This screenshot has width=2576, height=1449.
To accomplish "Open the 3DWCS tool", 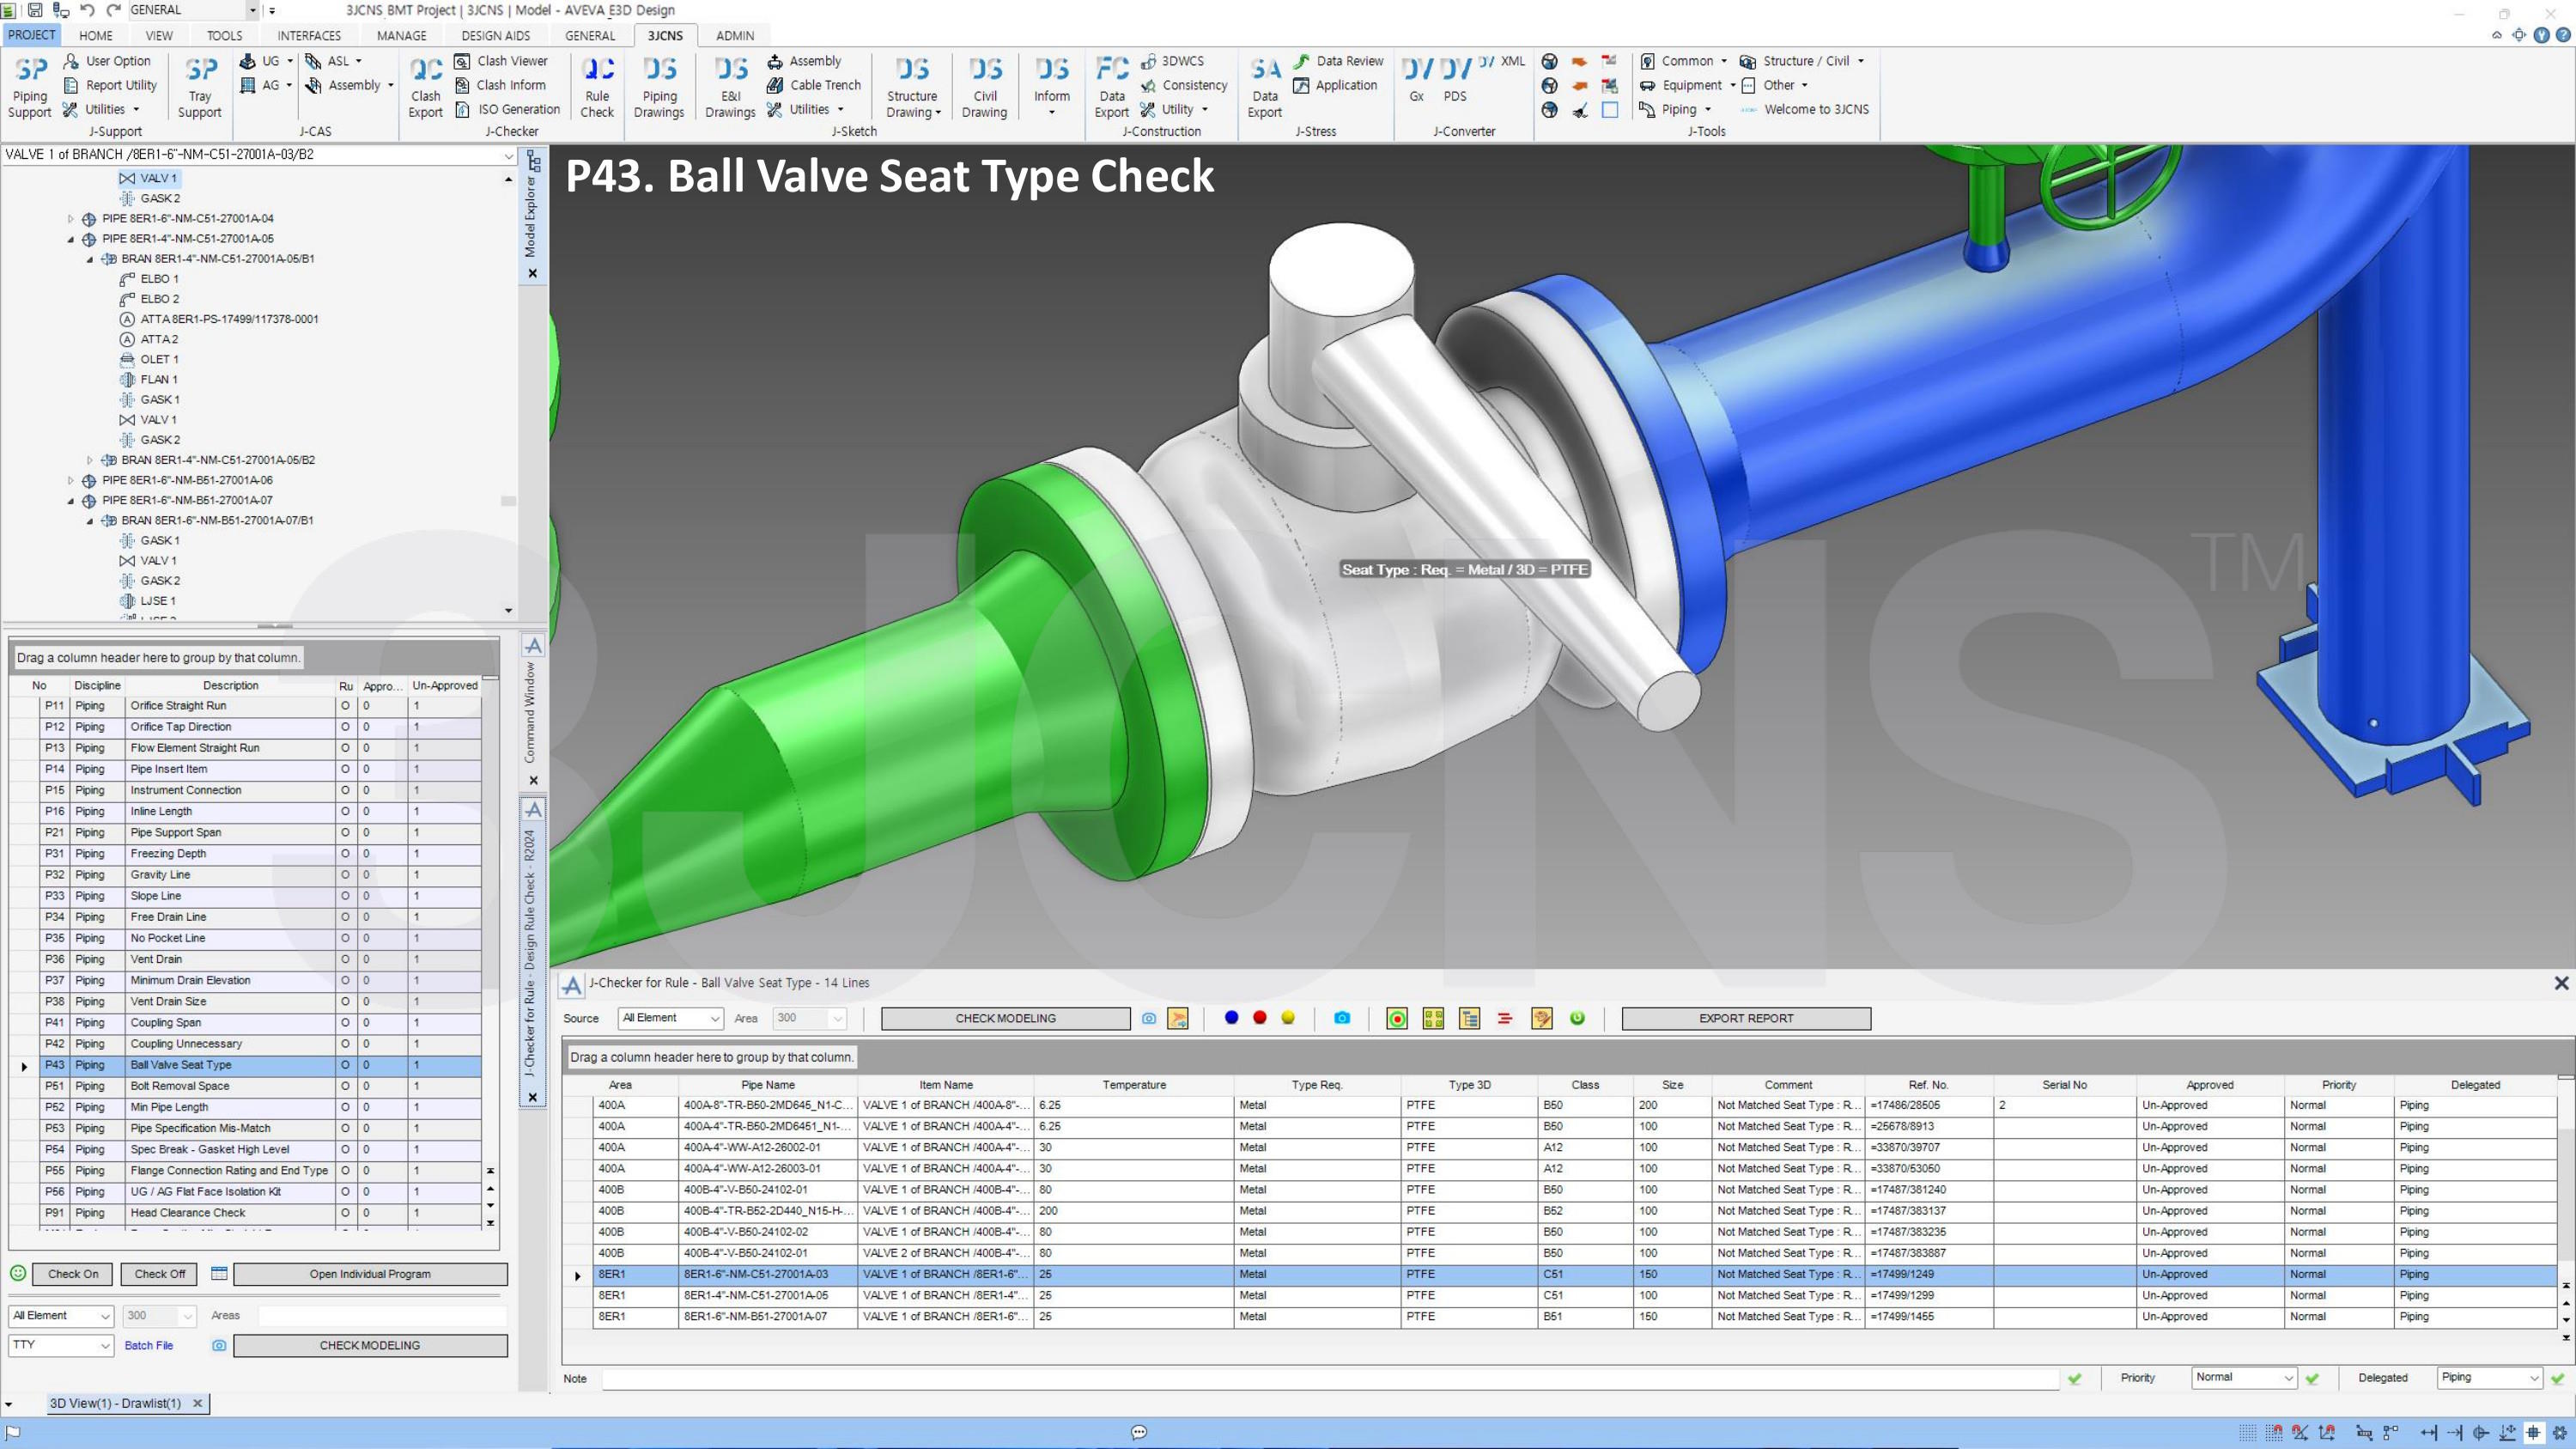I will [x=1172, y=61].
